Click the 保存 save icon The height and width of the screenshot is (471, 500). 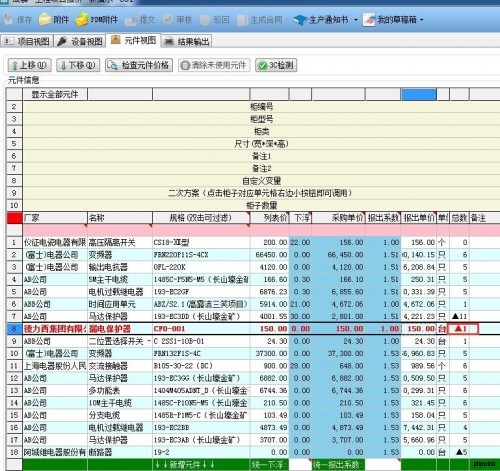[7, 20]
